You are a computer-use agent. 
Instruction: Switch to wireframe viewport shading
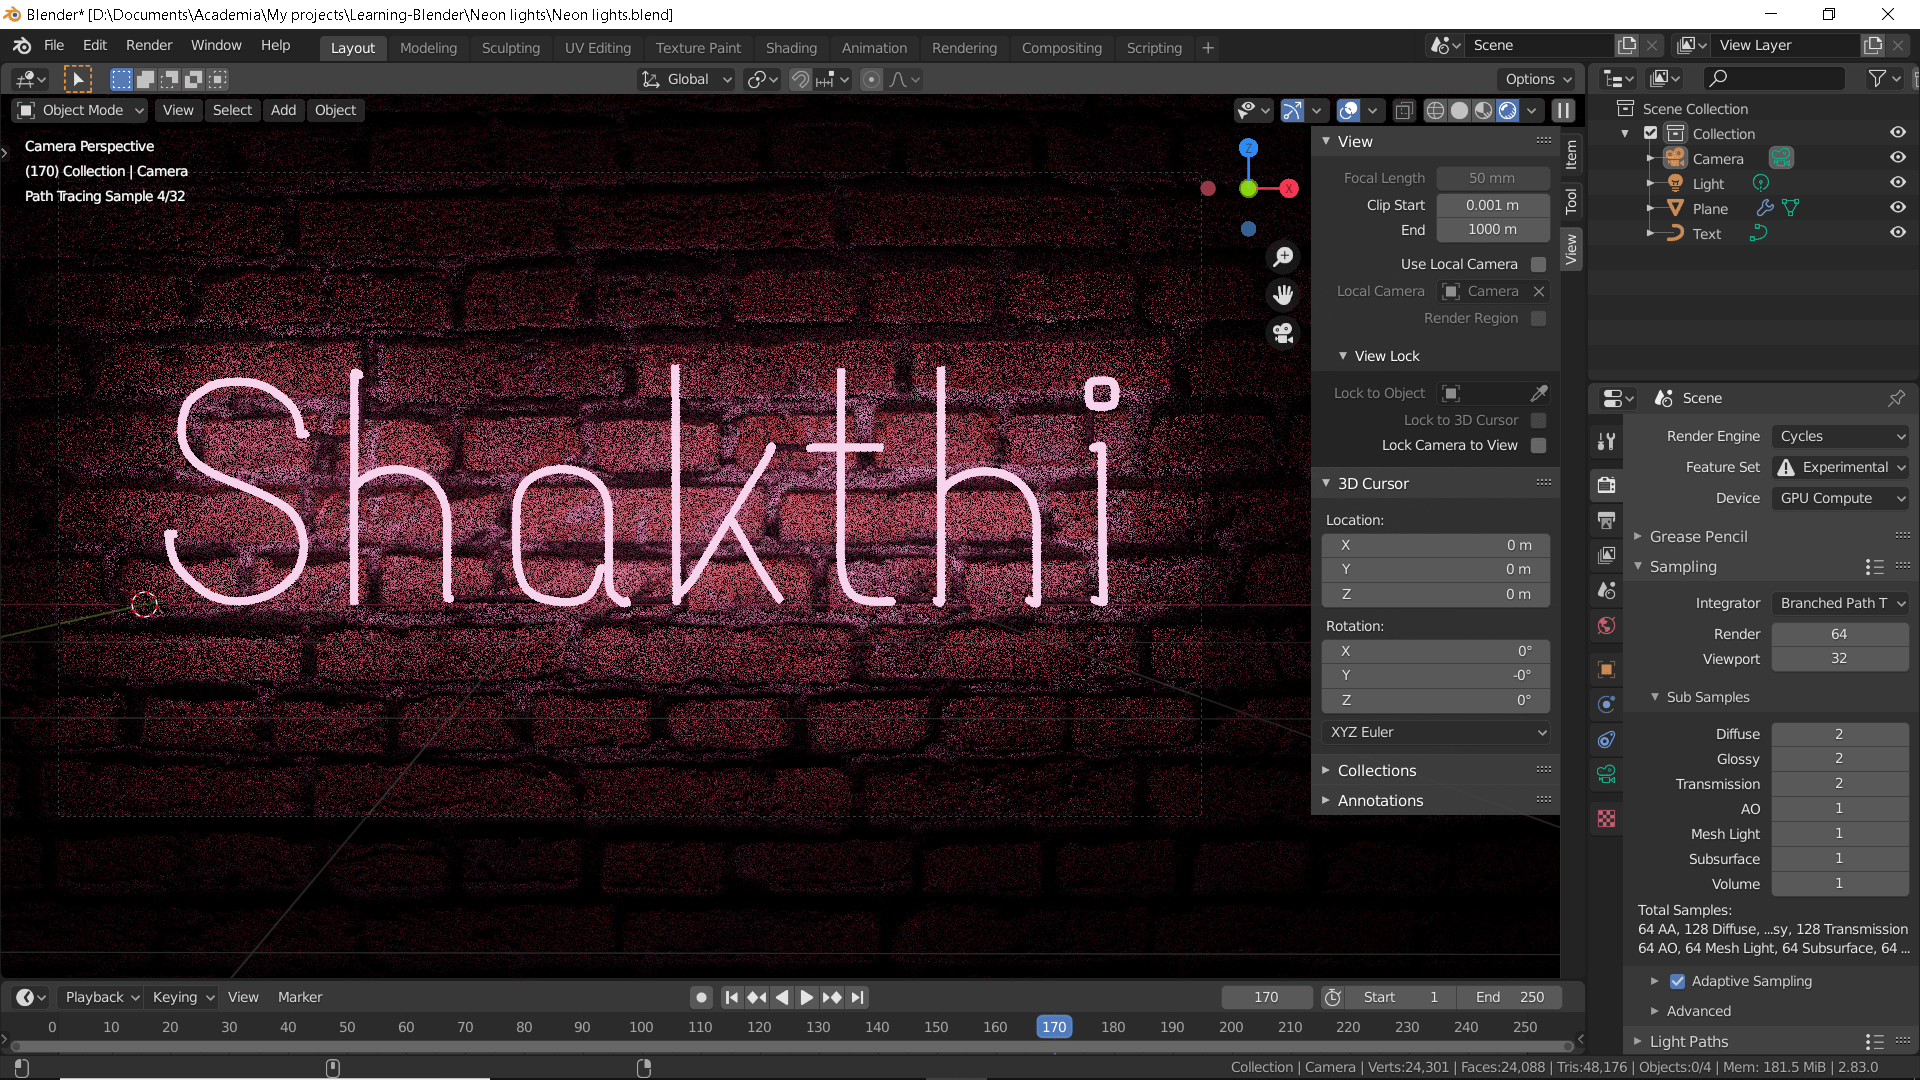1435,111
